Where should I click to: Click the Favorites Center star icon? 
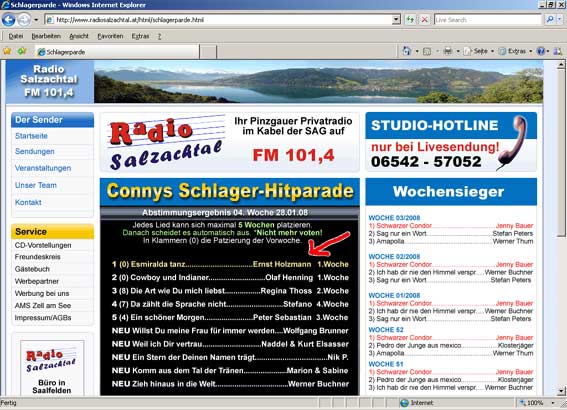pos(7,51)
